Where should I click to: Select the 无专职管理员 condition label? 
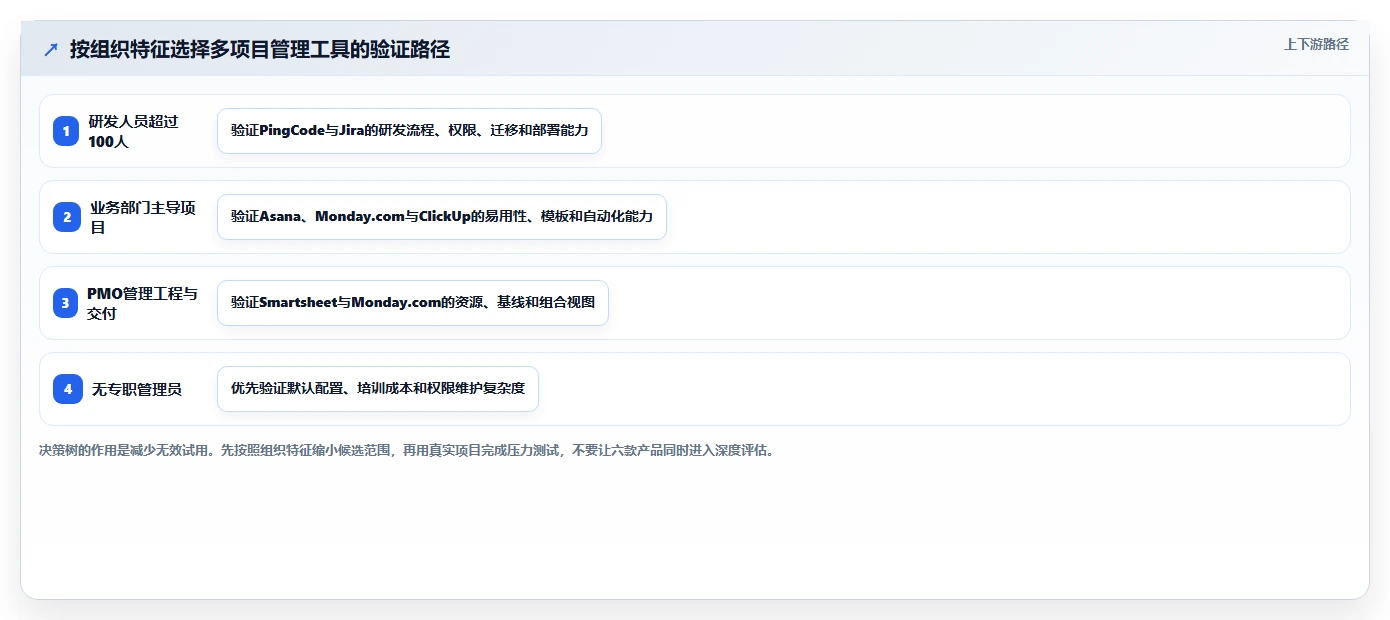pyautogui.click(x=137, y=389)
